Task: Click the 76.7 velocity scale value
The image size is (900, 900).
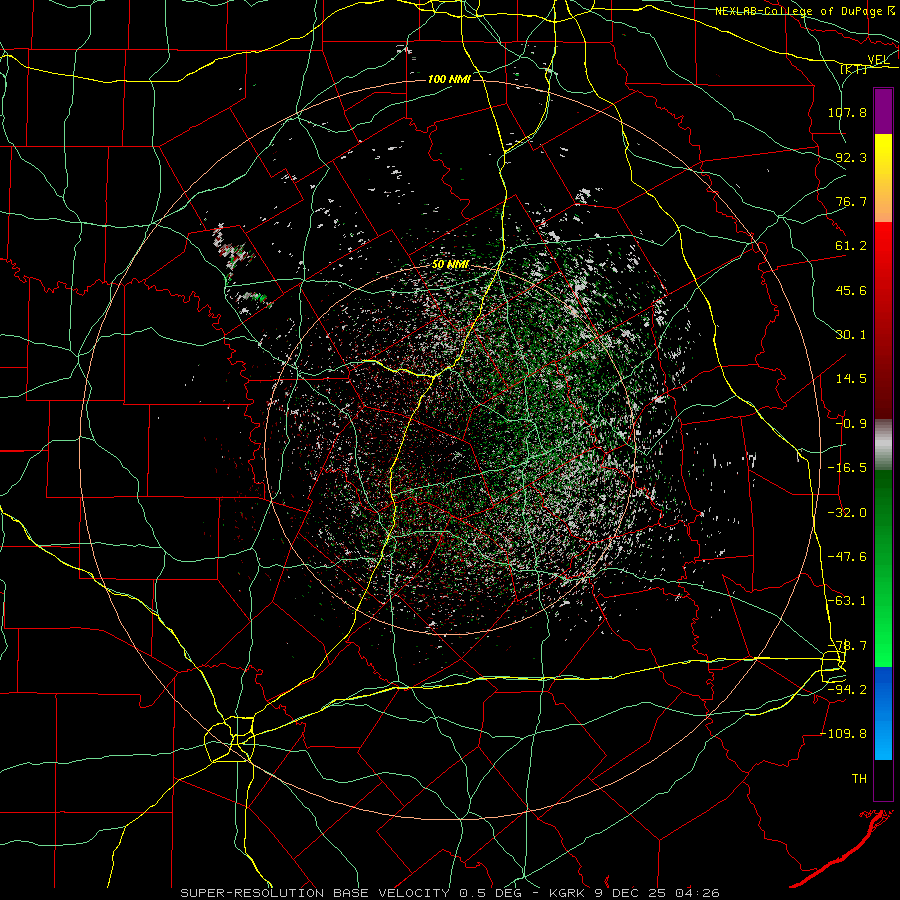Action: point(851,201)
